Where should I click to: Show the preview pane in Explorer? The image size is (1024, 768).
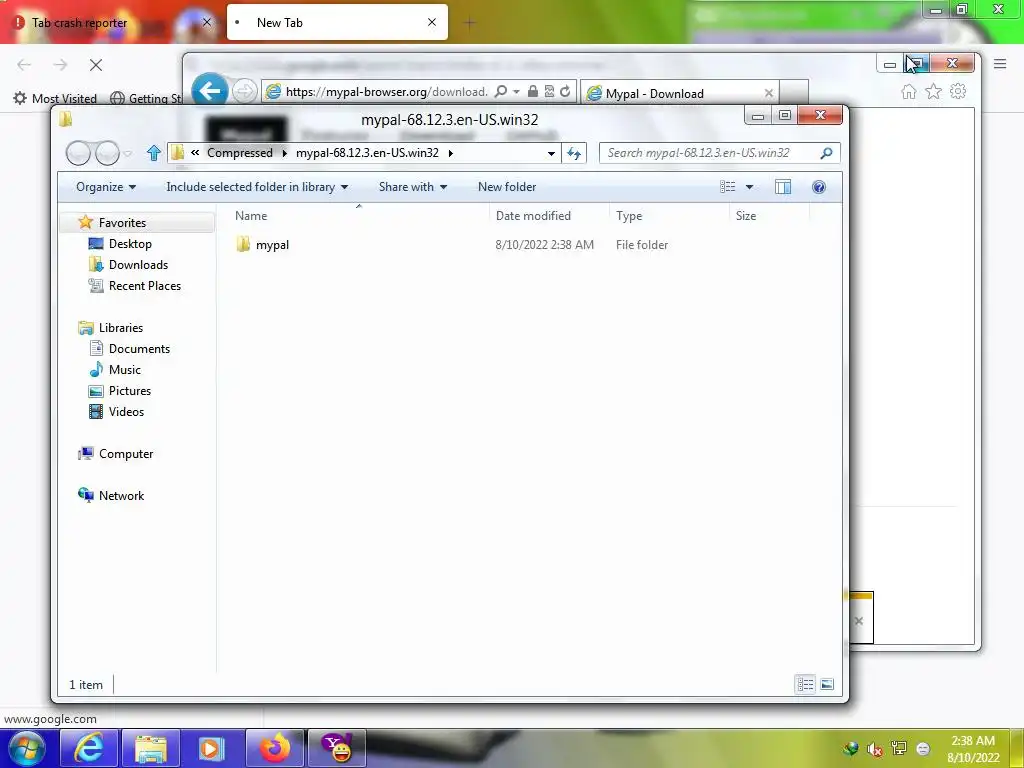point(782,187)
